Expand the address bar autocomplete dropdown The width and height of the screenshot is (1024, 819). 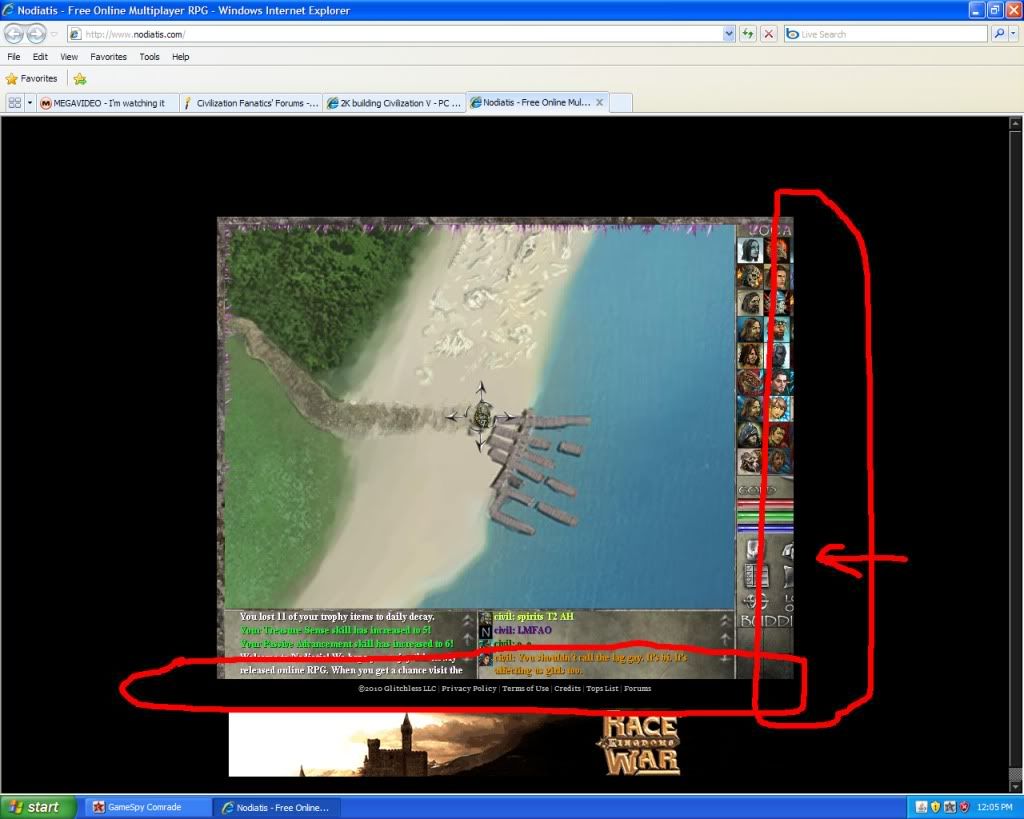pos(729,34)
